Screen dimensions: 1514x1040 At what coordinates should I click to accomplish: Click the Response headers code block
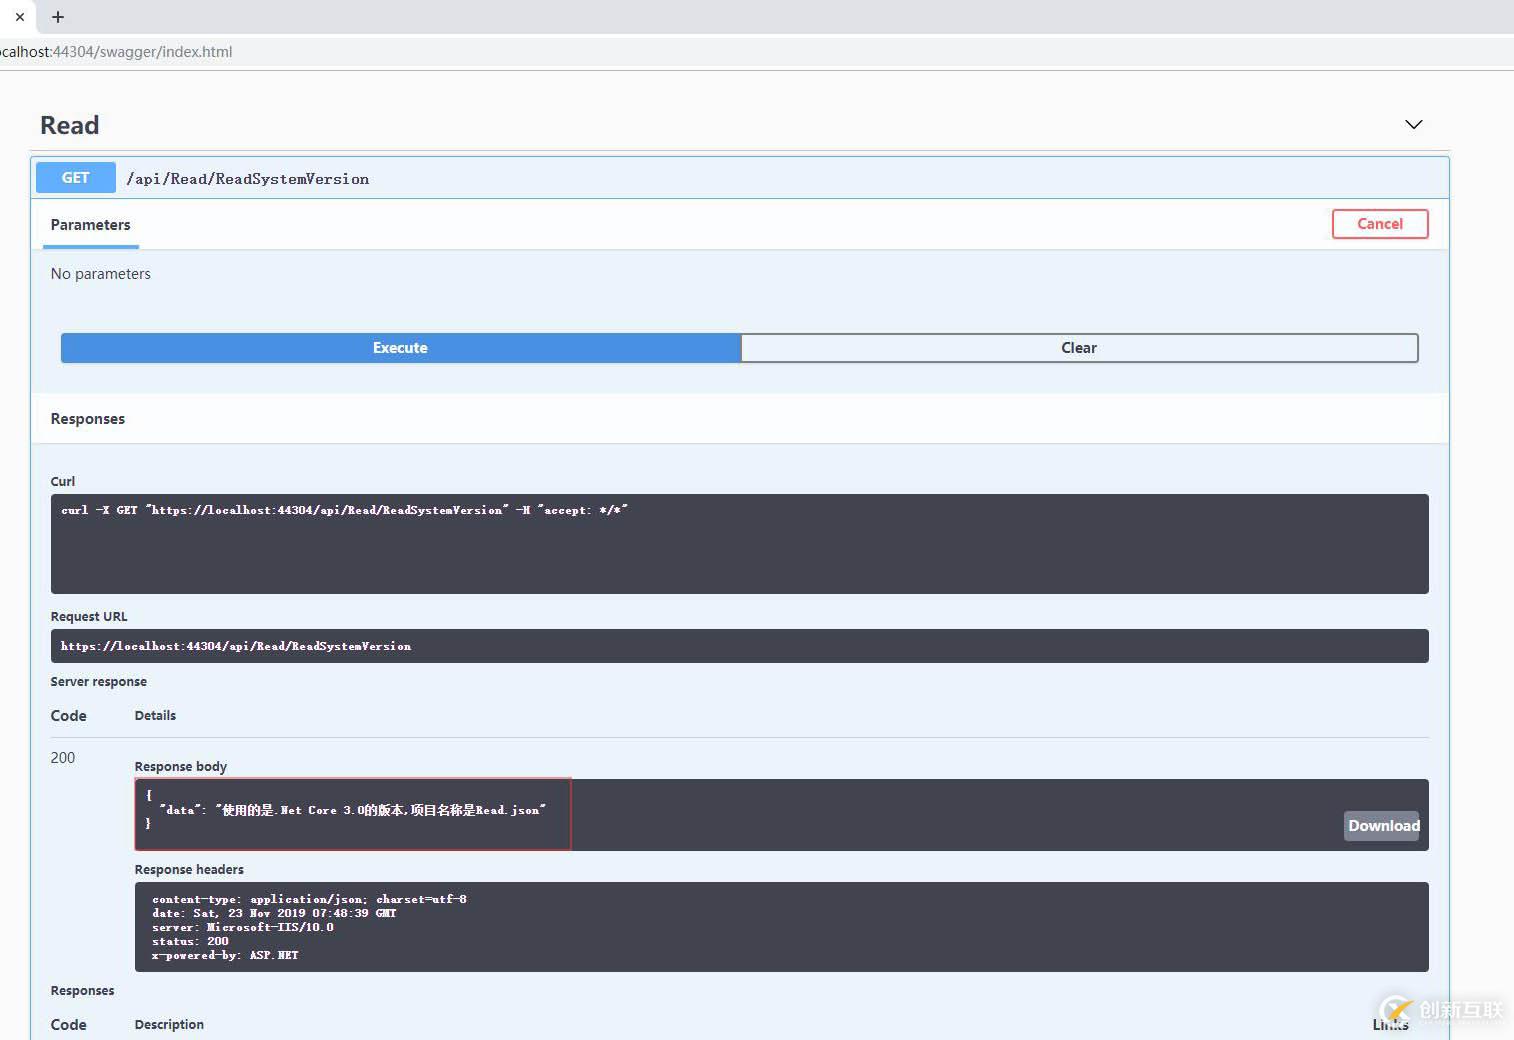click(780, 927)
